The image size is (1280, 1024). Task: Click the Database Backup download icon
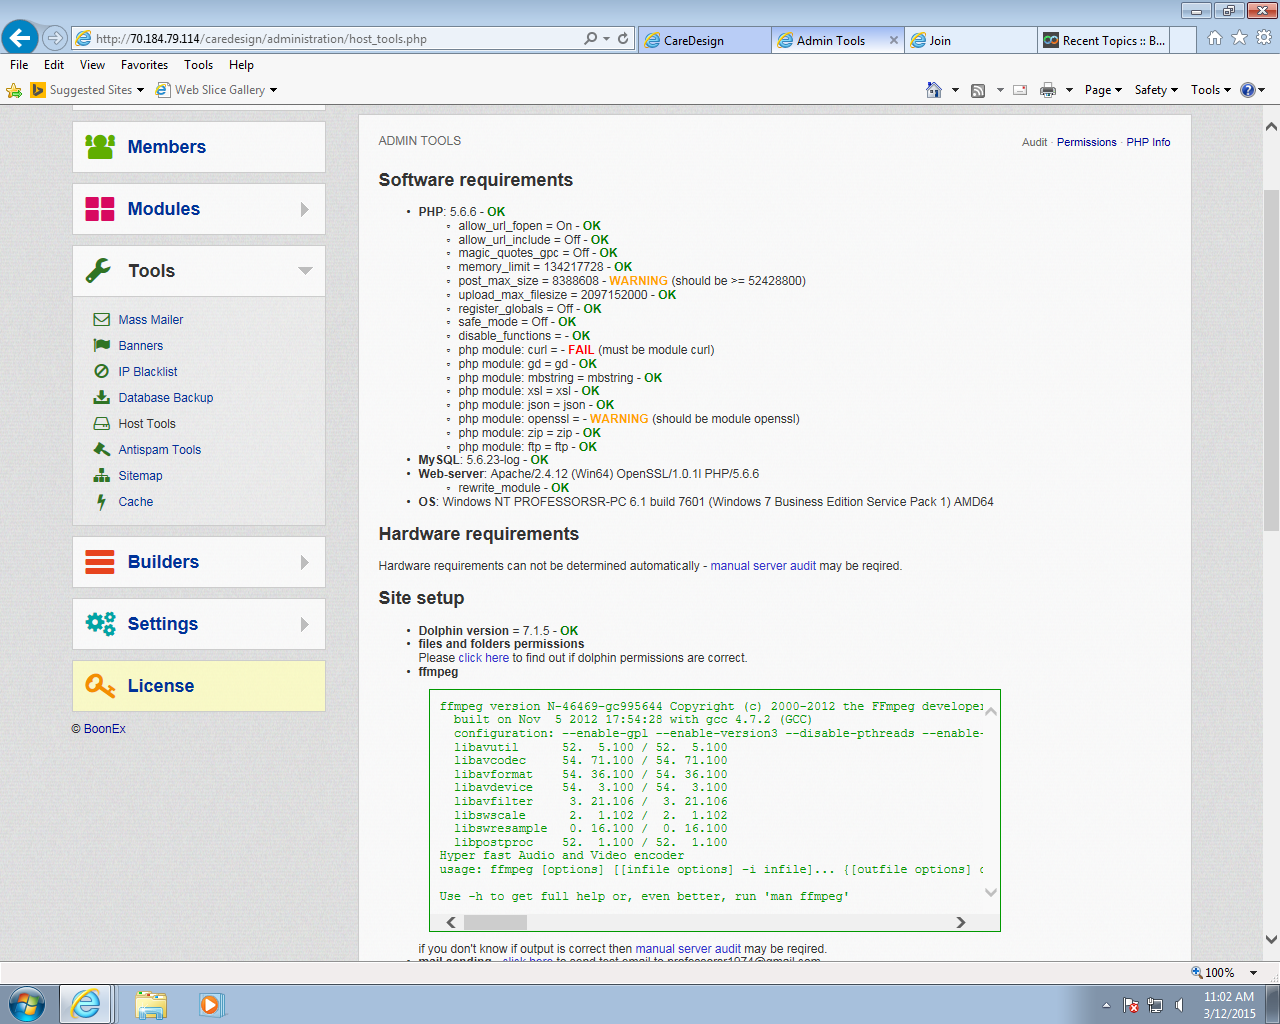tap(101, 398)
